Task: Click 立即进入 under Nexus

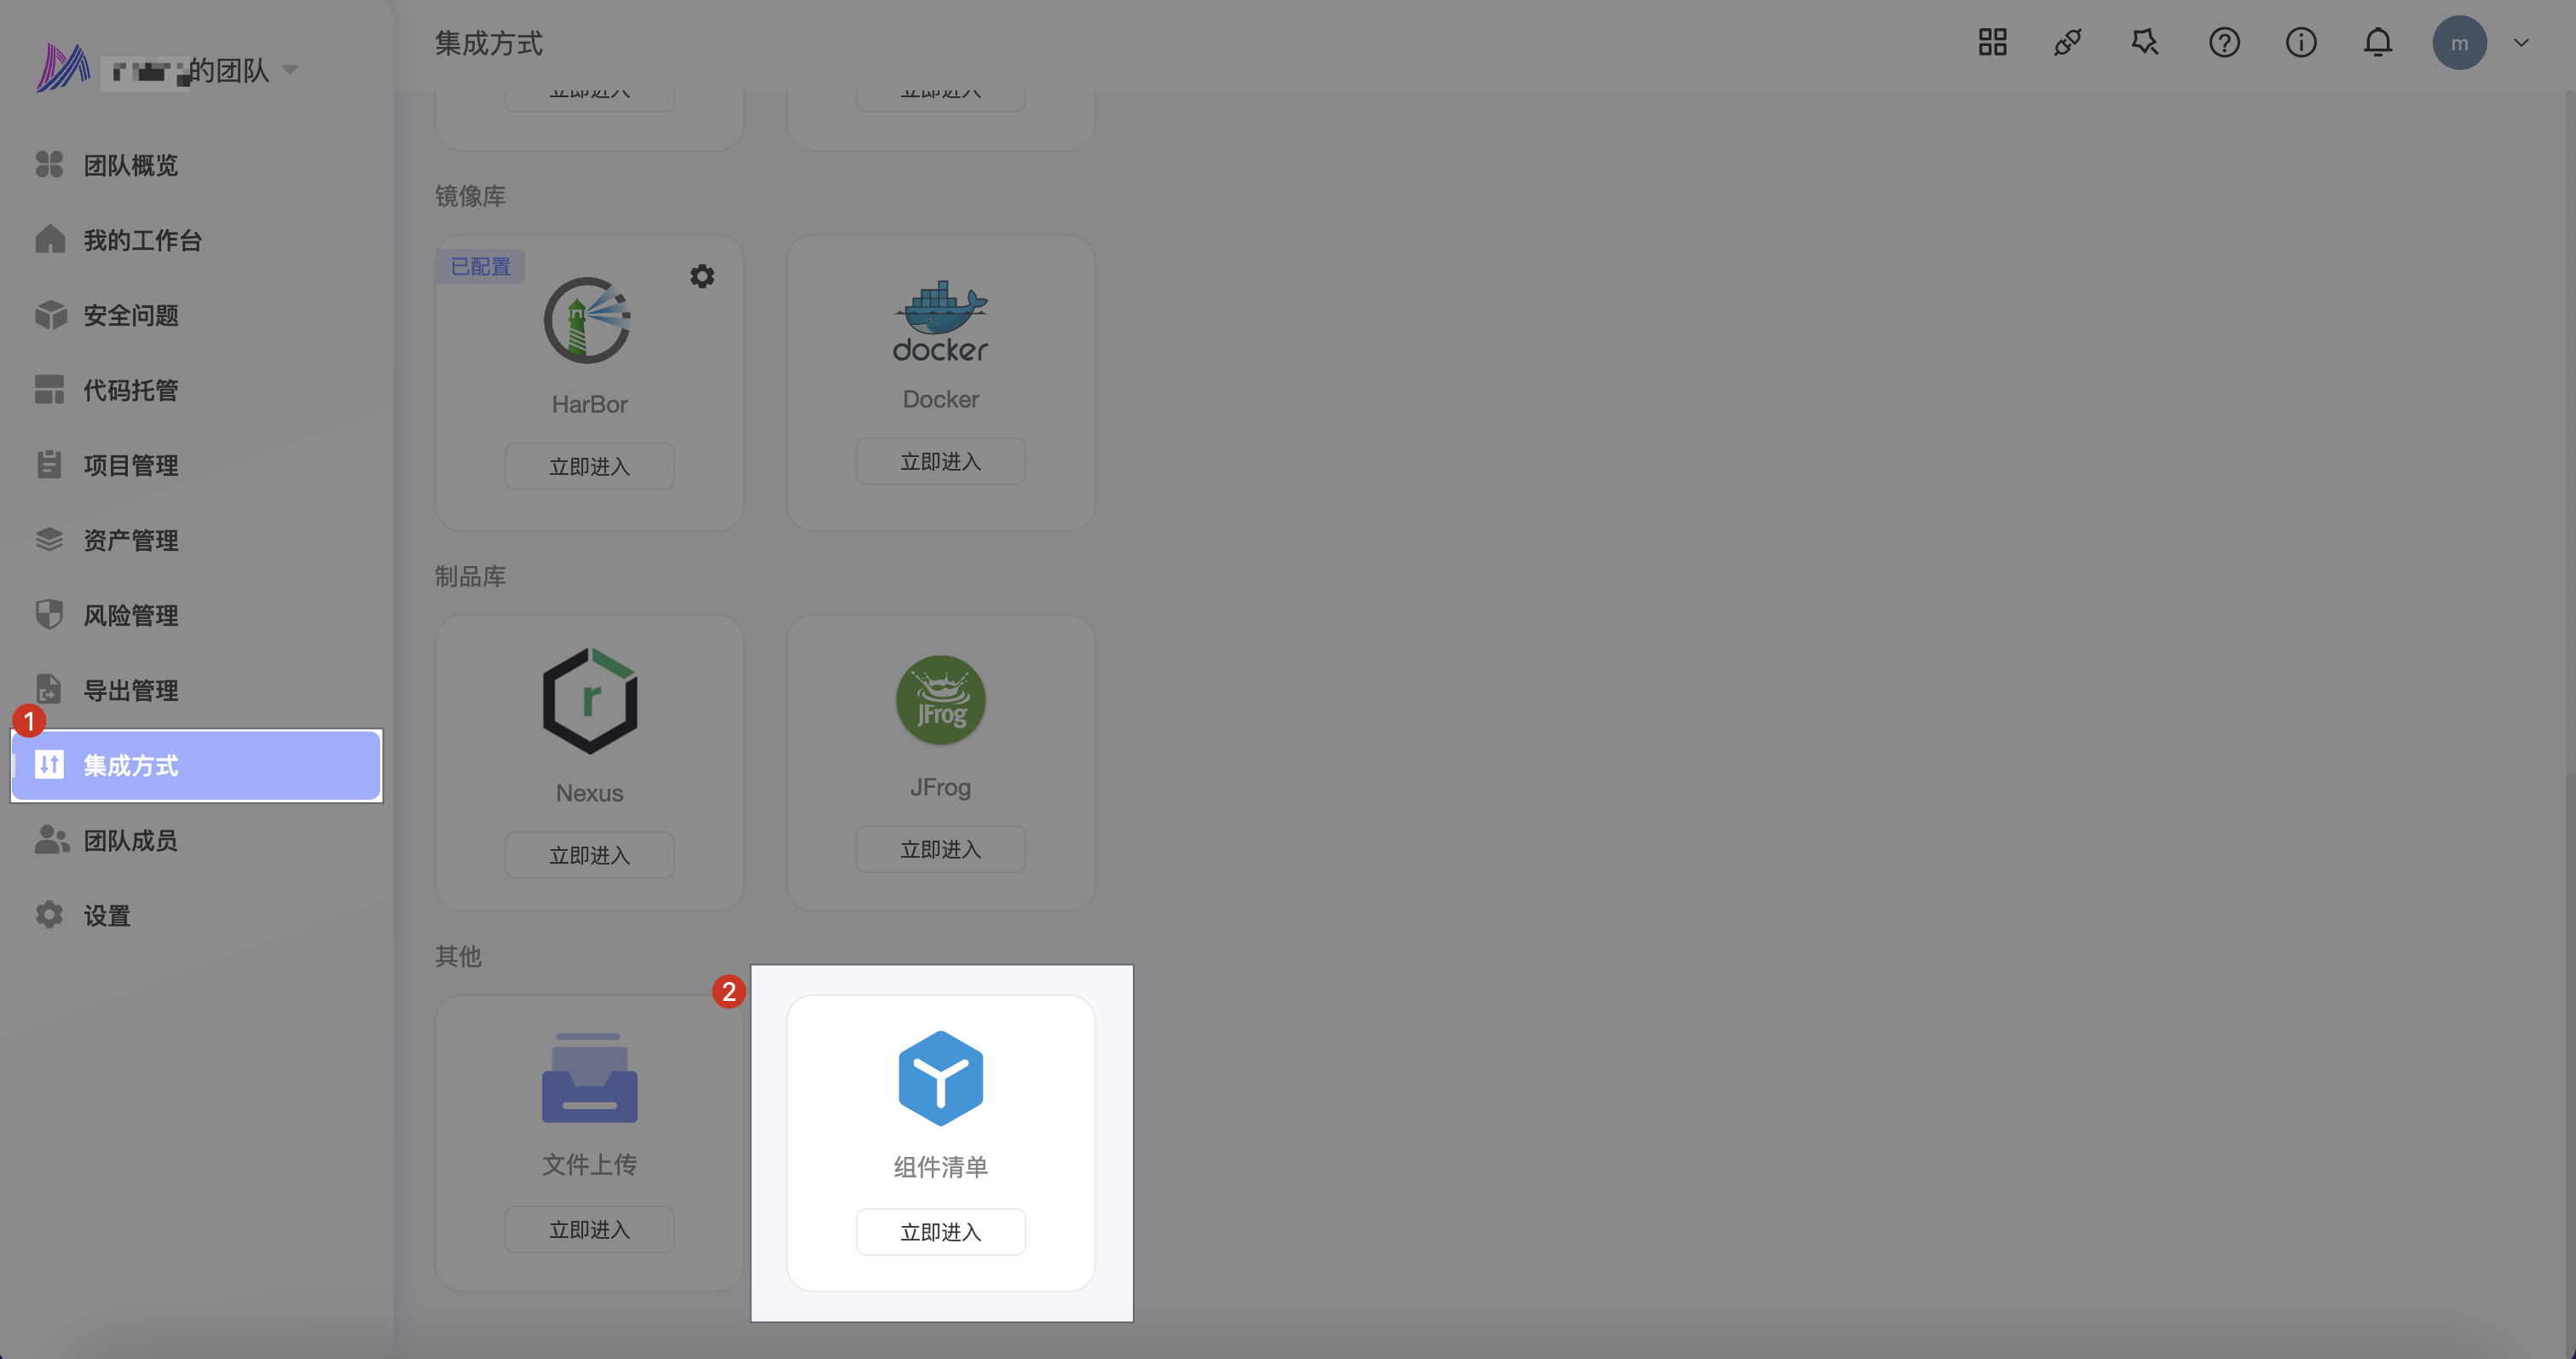Action: point(589,855)
